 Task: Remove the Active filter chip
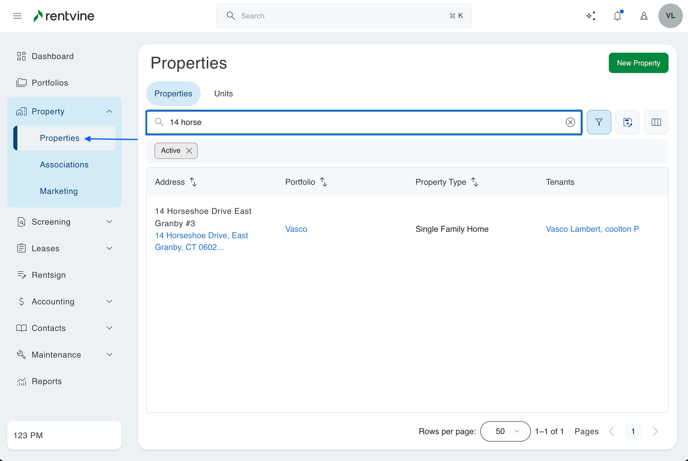click(189, 151)
